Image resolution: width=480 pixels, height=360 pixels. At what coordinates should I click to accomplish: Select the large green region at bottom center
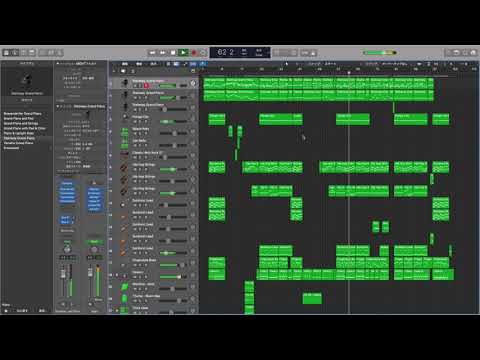[312, 298]
